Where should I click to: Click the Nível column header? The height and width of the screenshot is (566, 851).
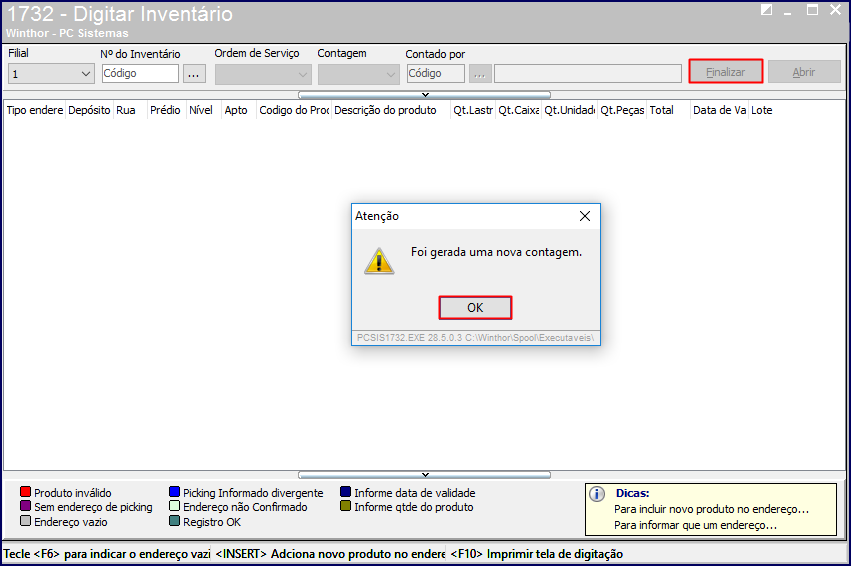[204, 110]
